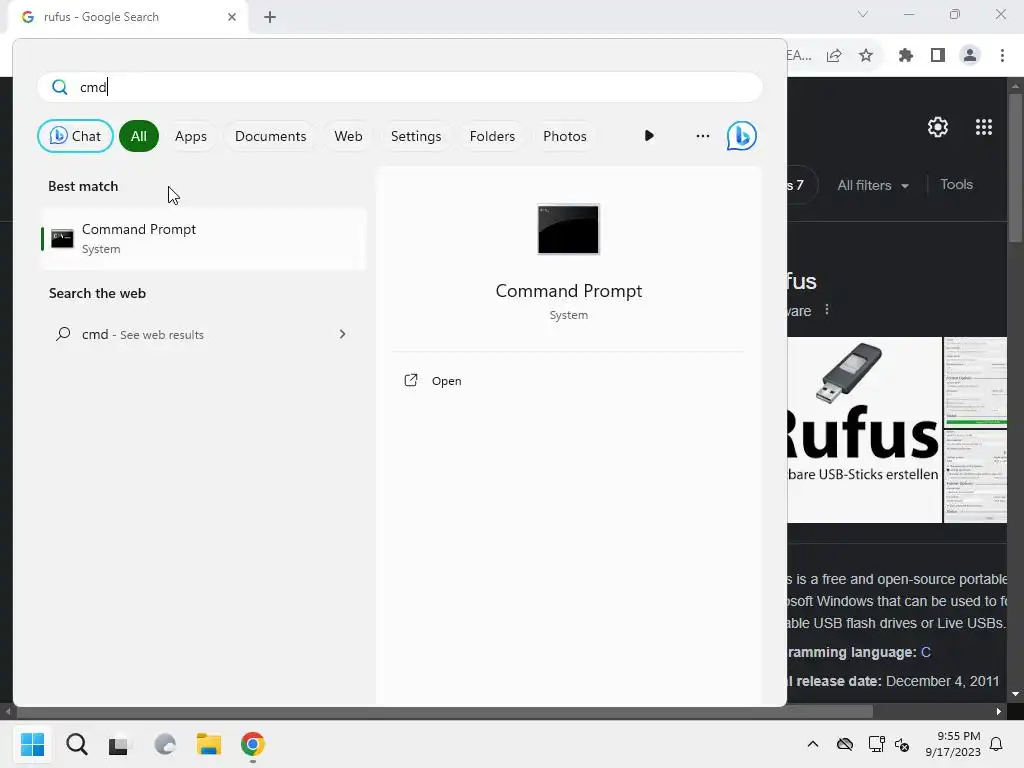Open Bing Chat pill in search panel
Image resolution: width=1024 pixels, height=768 pixels.
[x=75, y=136]
